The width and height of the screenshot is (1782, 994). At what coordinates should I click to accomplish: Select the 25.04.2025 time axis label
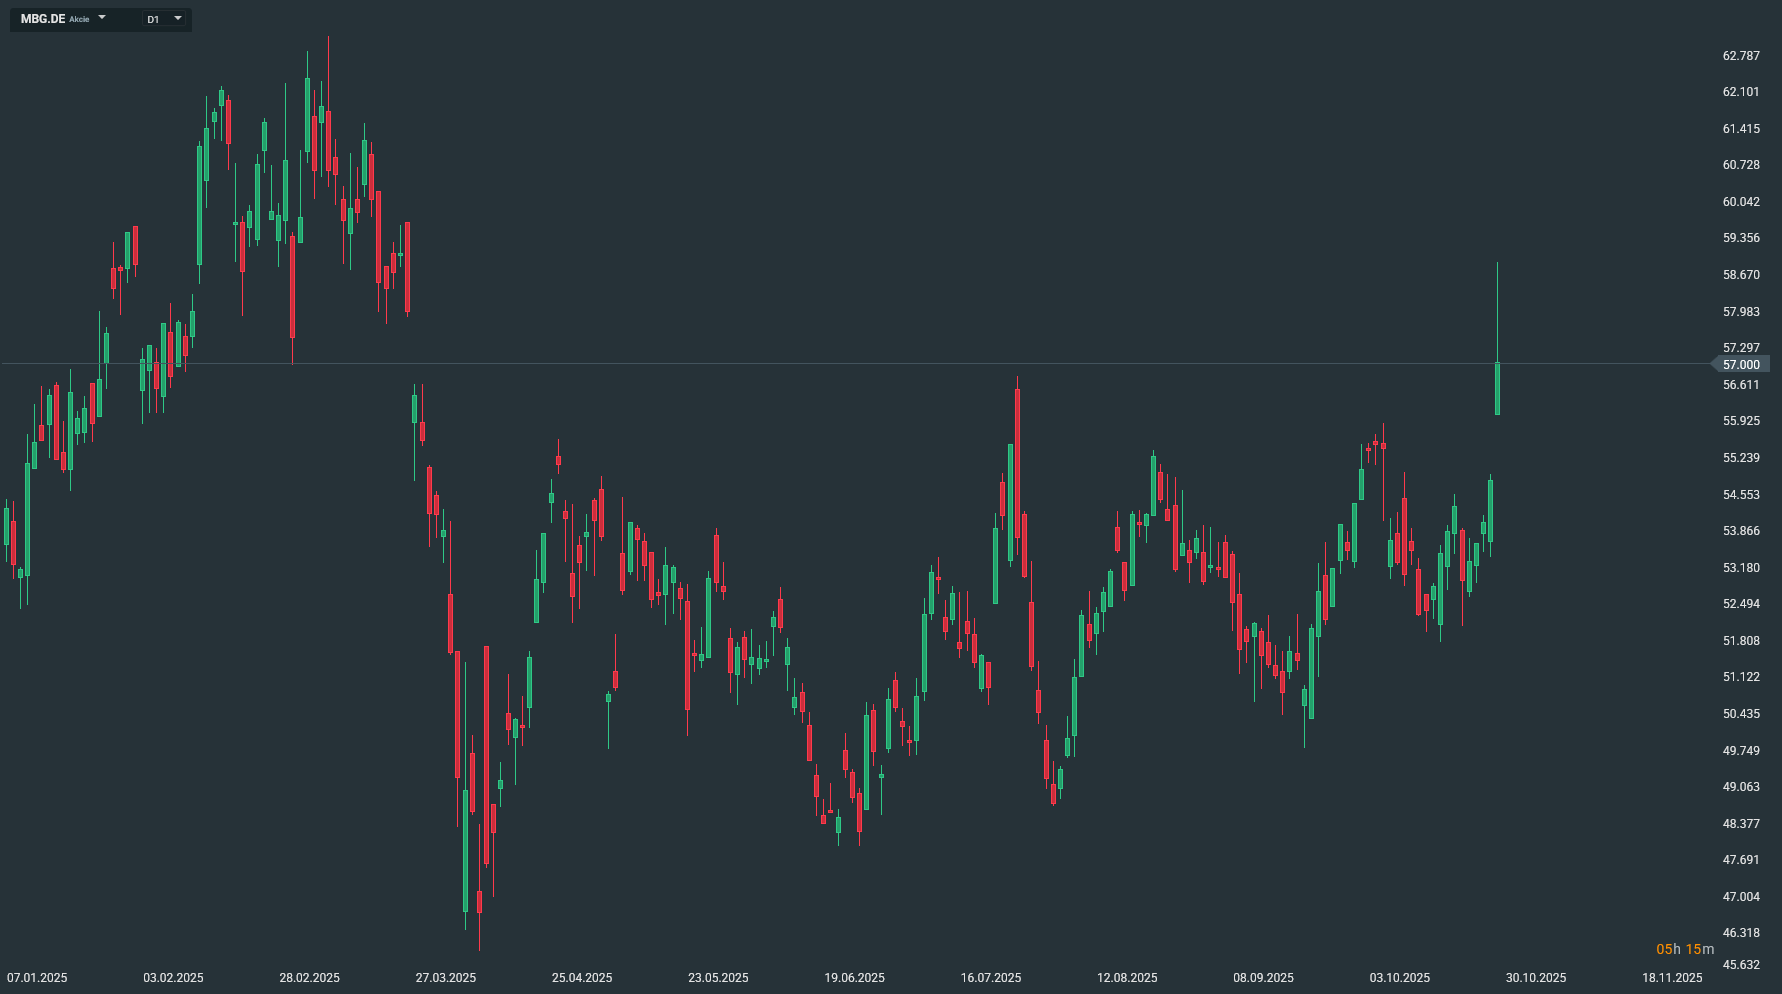click(582, 978)
